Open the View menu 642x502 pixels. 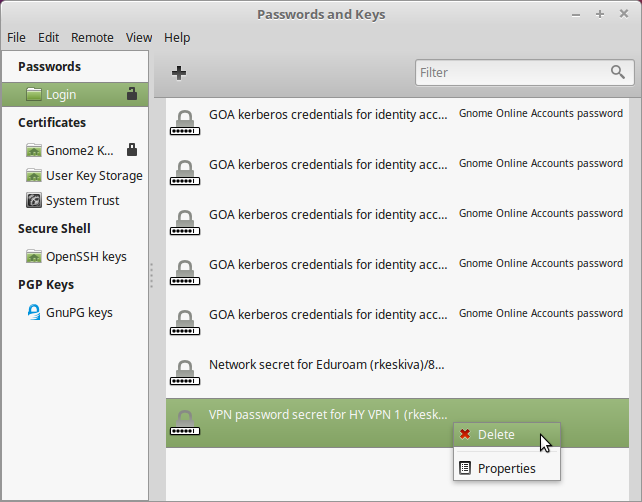(139, 38)
